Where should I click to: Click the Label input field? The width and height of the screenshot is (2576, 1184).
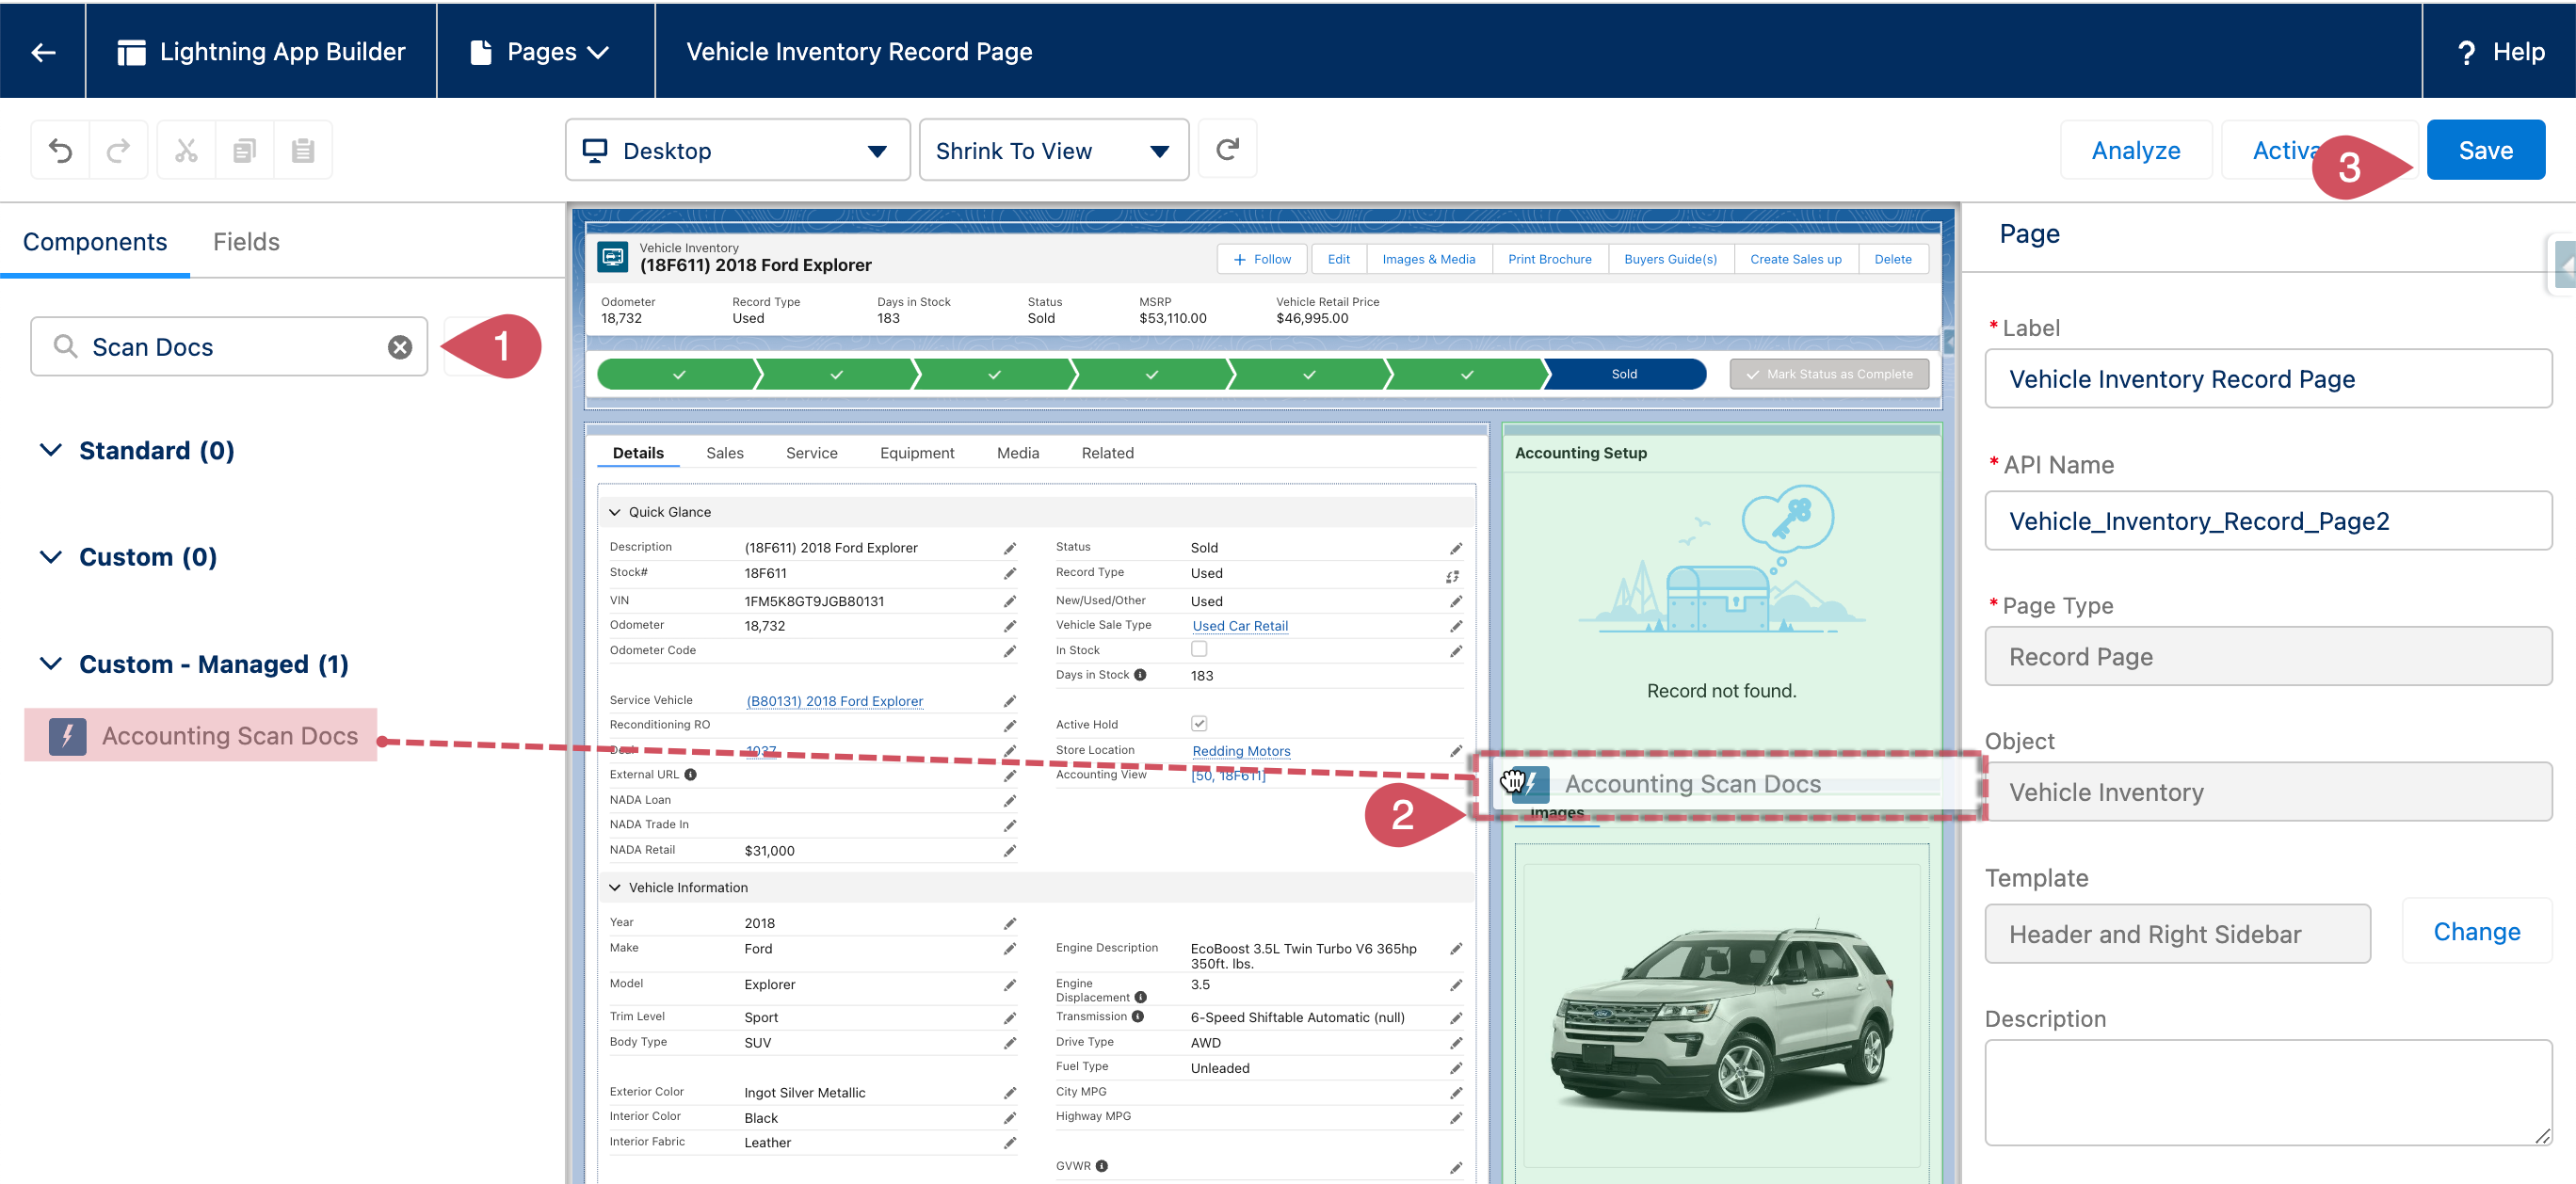[x=2268, y=379]
